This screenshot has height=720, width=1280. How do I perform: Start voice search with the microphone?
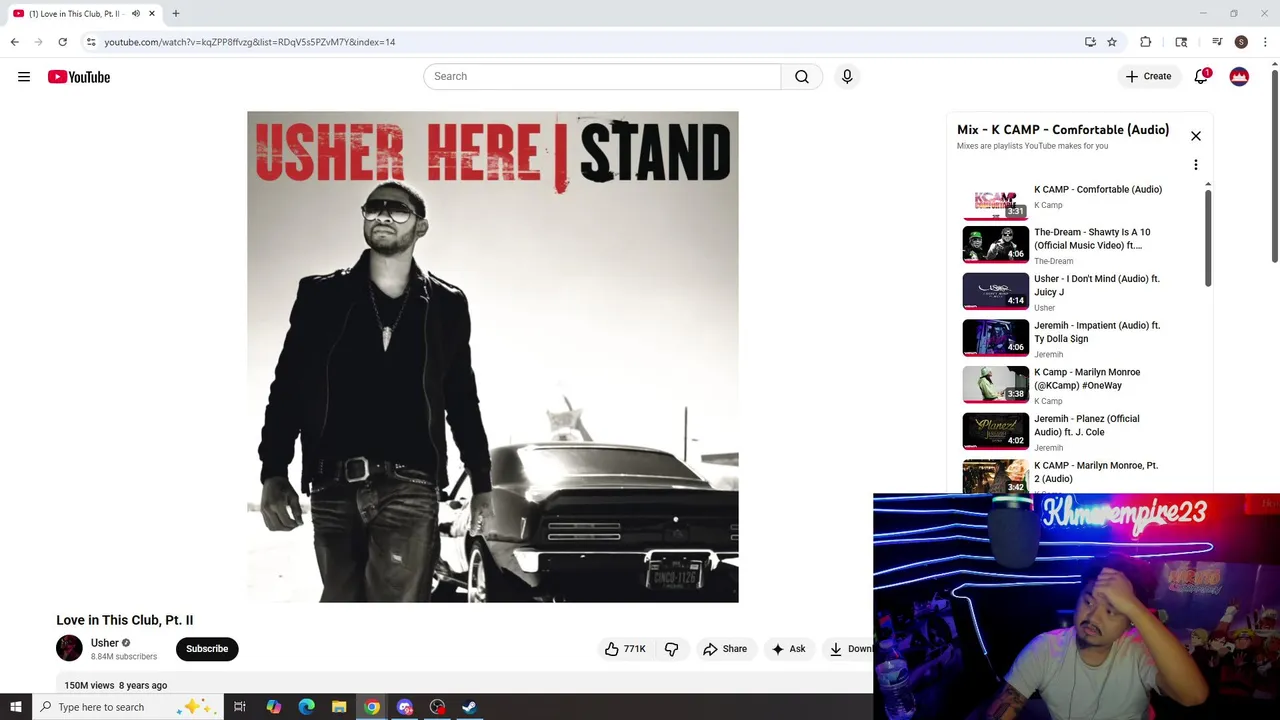[x=847, y=76]
